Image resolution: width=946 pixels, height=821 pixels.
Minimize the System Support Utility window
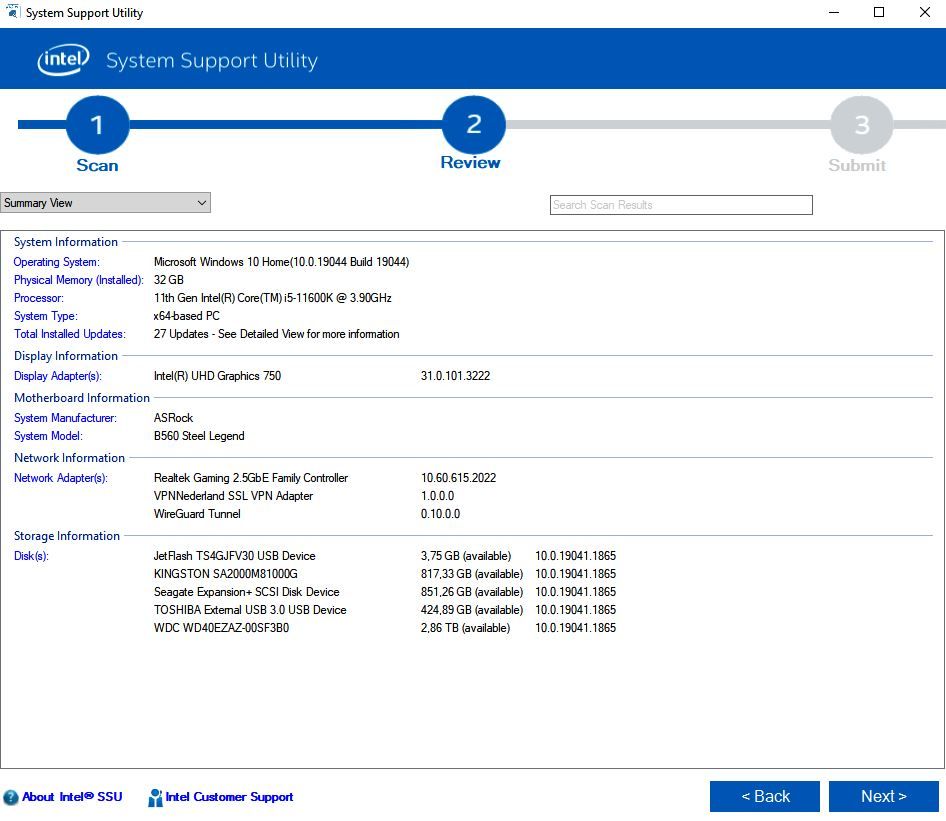click(834, 12)
